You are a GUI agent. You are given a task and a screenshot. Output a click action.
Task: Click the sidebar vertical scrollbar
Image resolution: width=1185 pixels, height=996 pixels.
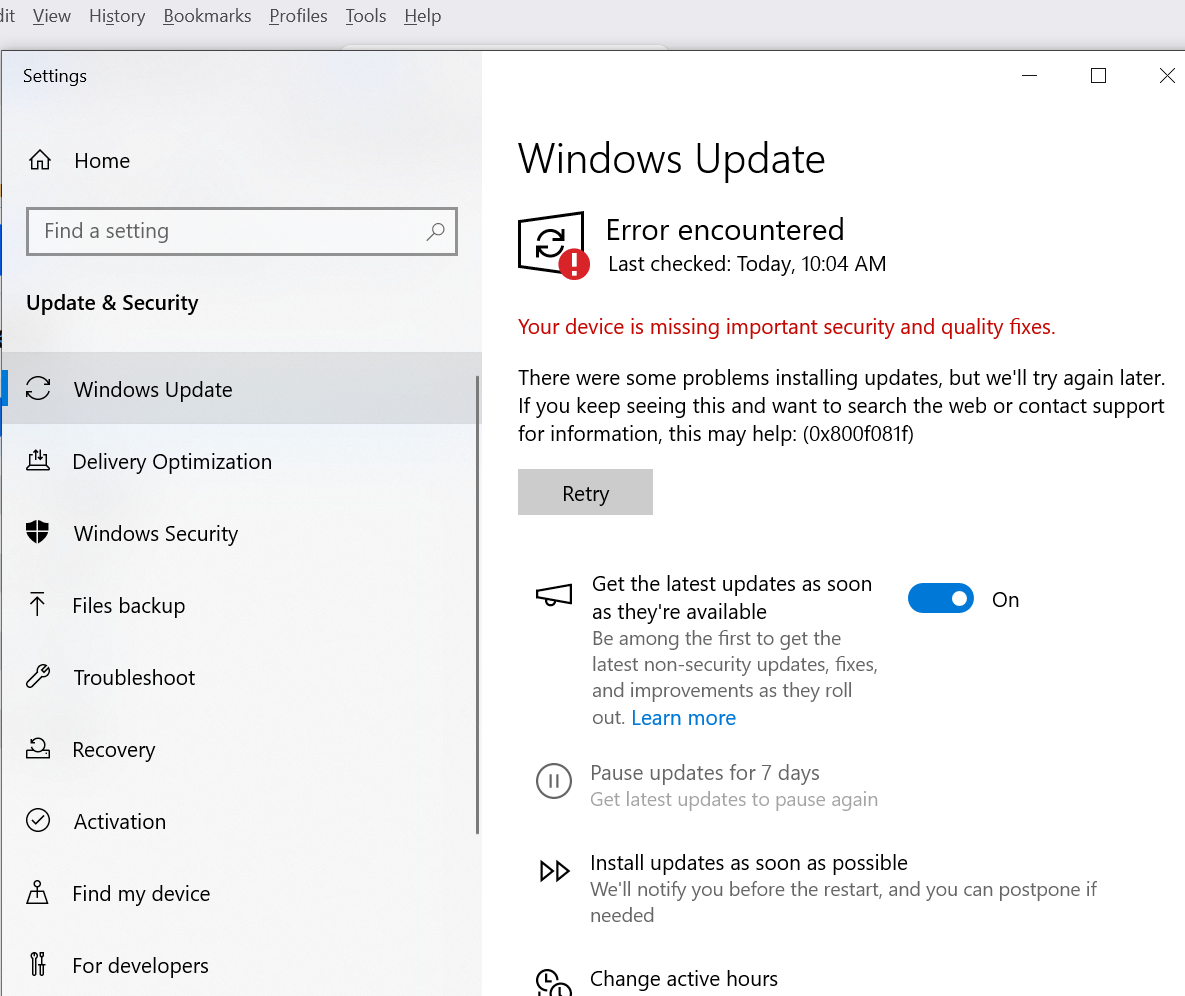point(478,605)
